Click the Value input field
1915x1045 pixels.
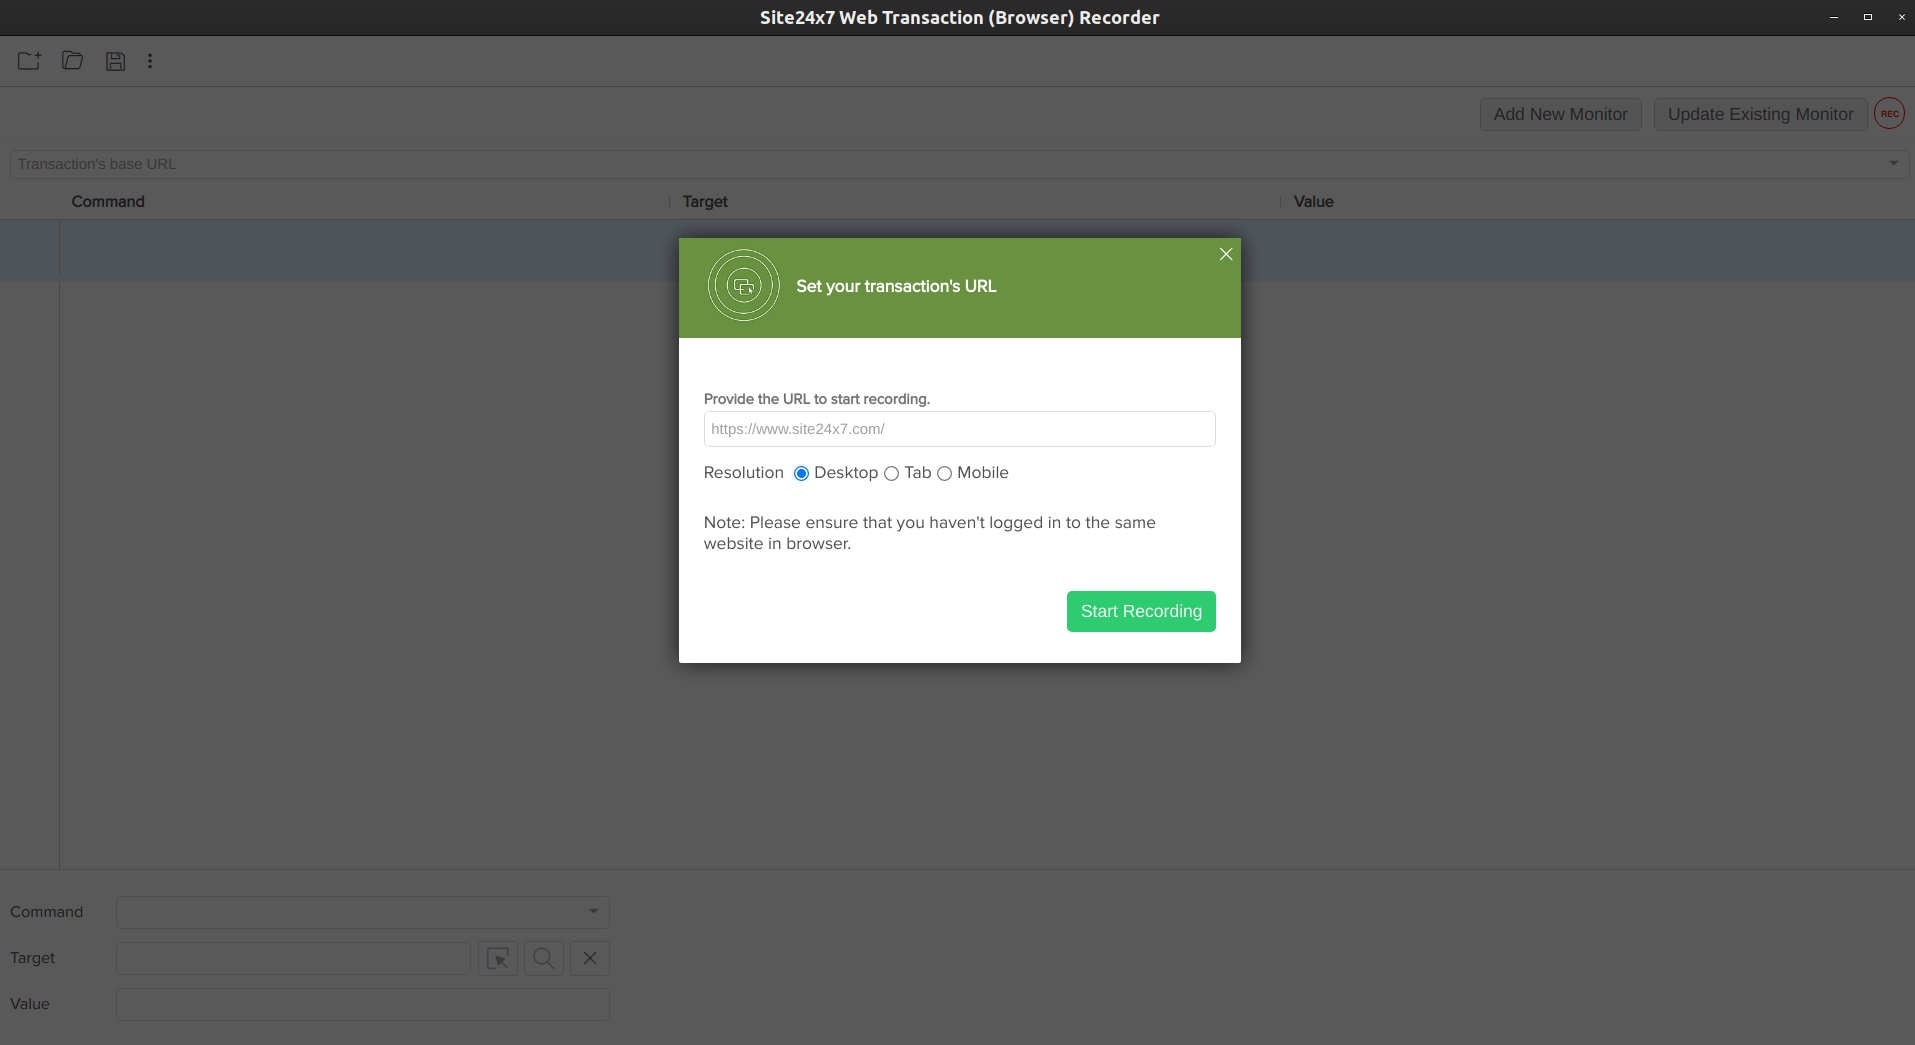(x=362, y=1004)
